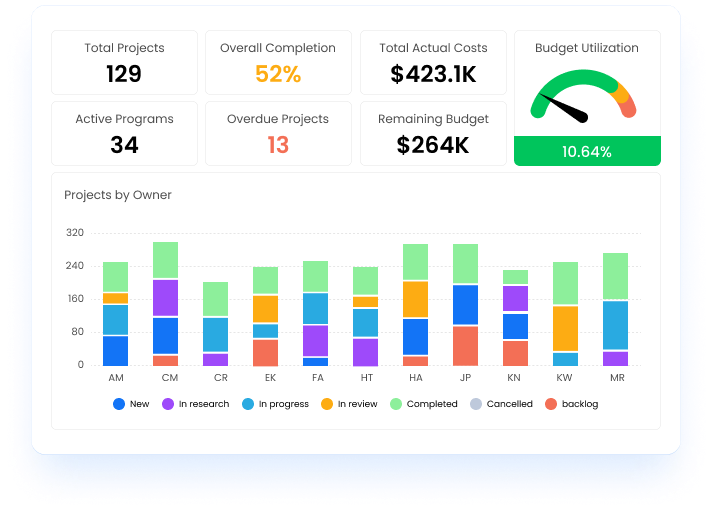The height and width of the screenshot is (512, 712).
Task: Click the 80 y-axis value
Action: pyautogui.click(x=78, y=332)
